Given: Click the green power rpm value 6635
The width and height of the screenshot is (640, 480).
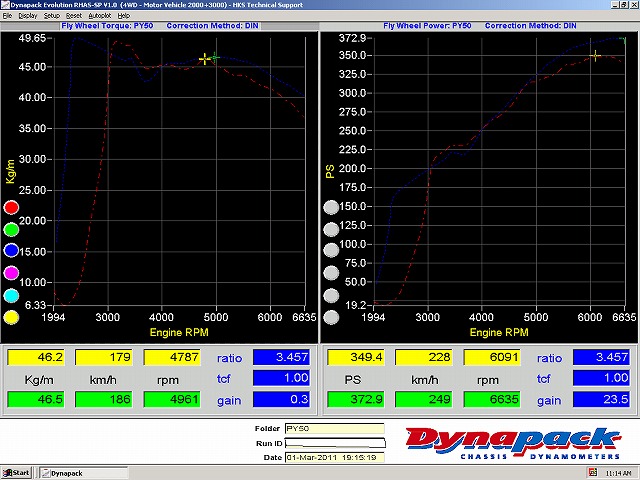Looking at the screenshot, I should (x=492, y=399).
